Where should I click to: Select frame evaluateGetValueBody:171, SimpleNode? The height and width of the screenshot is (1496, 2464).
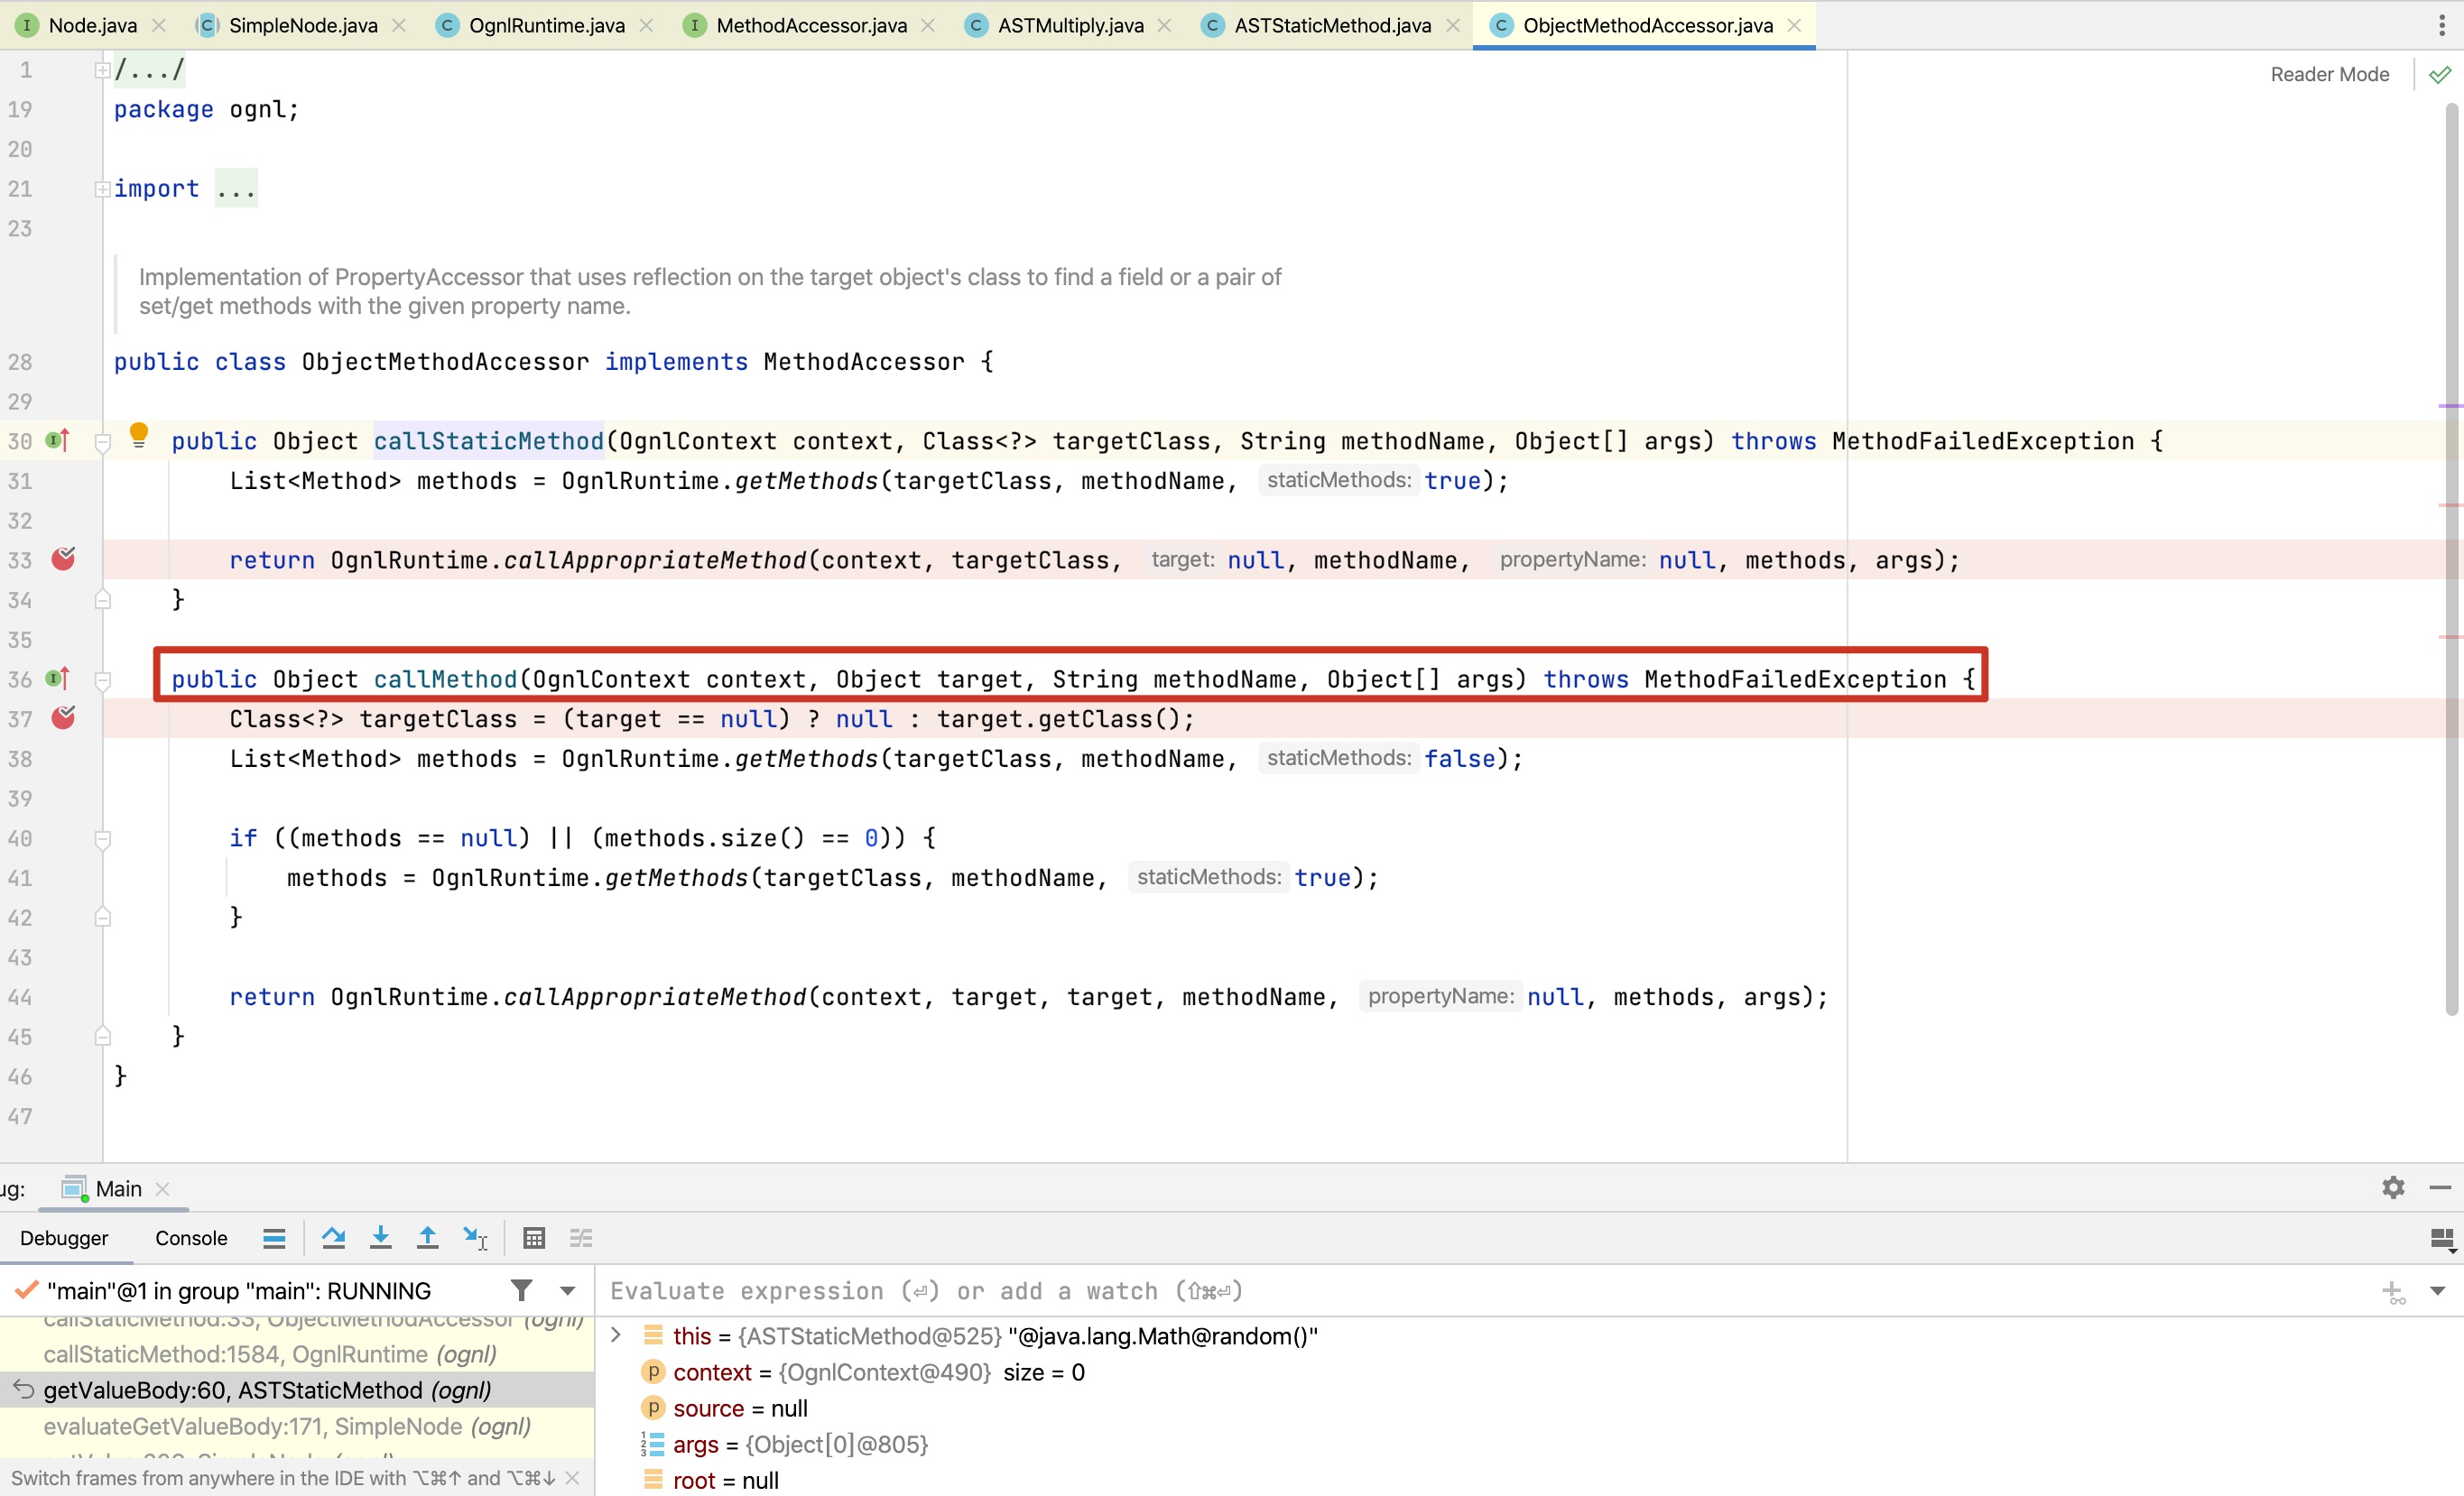click(297, 1426)
